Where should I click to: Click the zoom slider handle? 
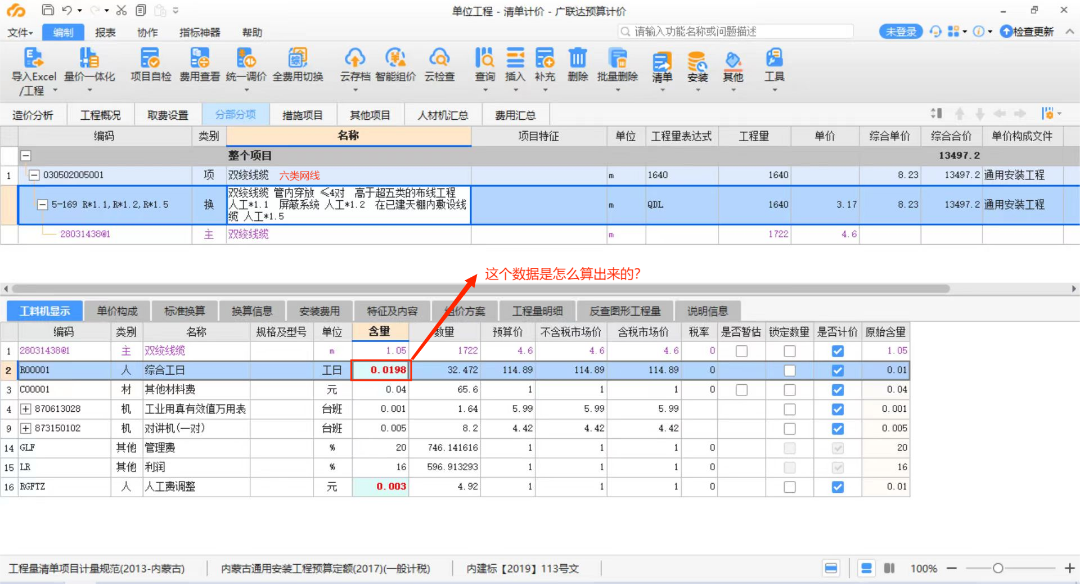click(x=997, y=568)
